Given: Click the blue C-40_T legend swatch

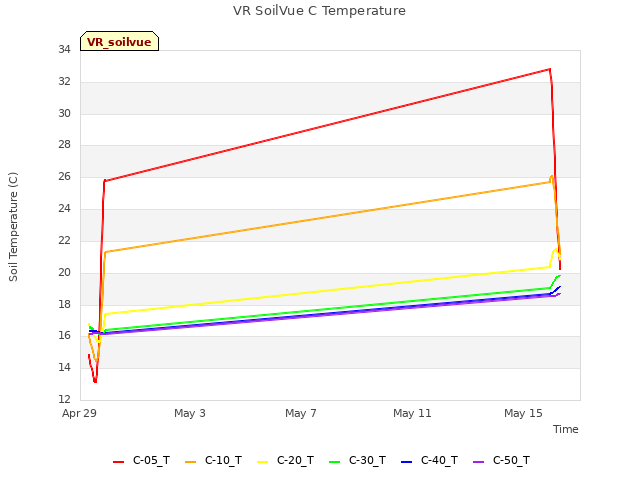Looking at the screenshot, I should pyautogui.click(x=406, y=462).
